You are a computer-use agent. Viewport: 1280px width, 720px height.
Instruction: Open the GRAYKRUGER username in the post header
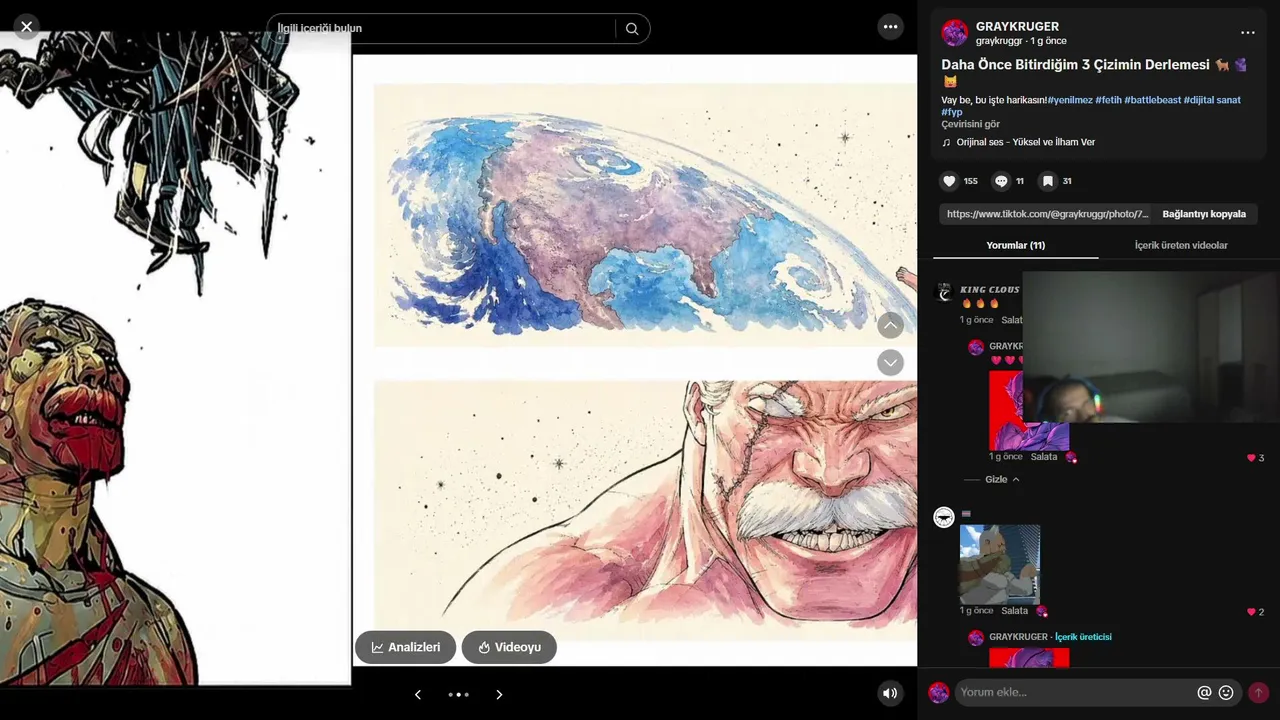[1017, 26]
